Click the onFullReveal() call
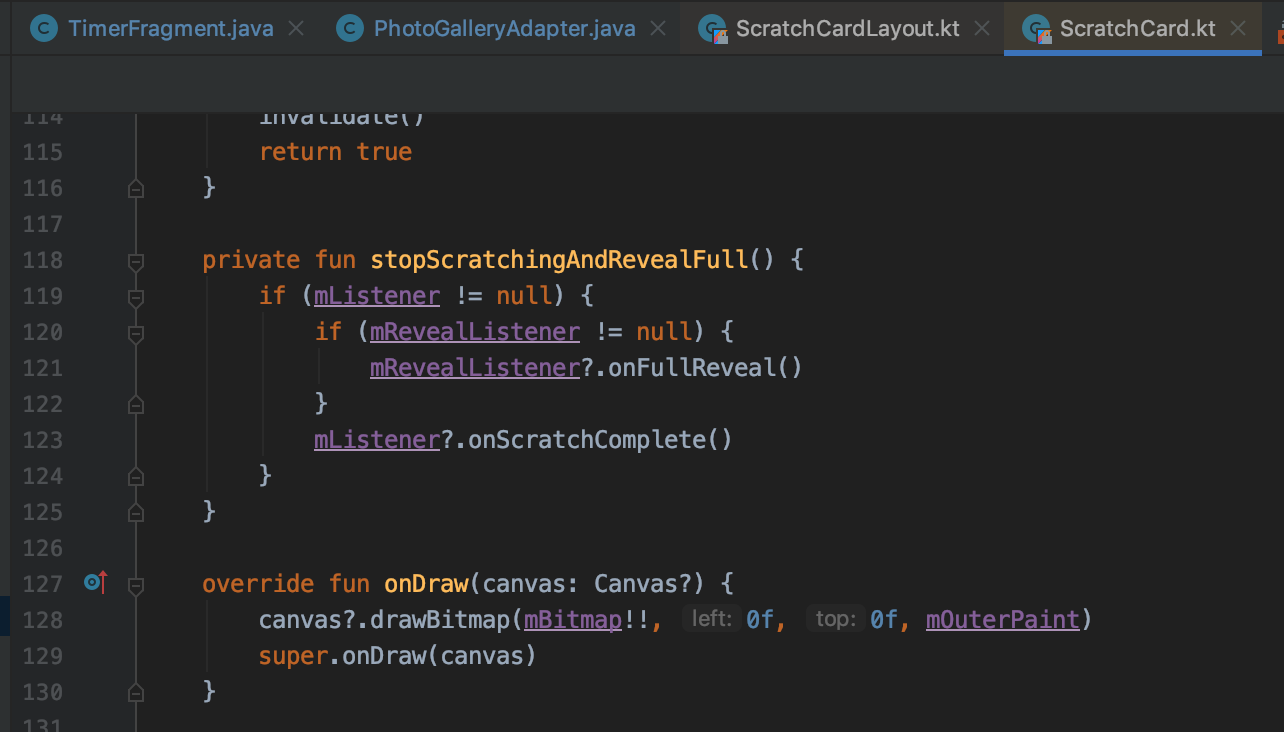 (705, 368)
